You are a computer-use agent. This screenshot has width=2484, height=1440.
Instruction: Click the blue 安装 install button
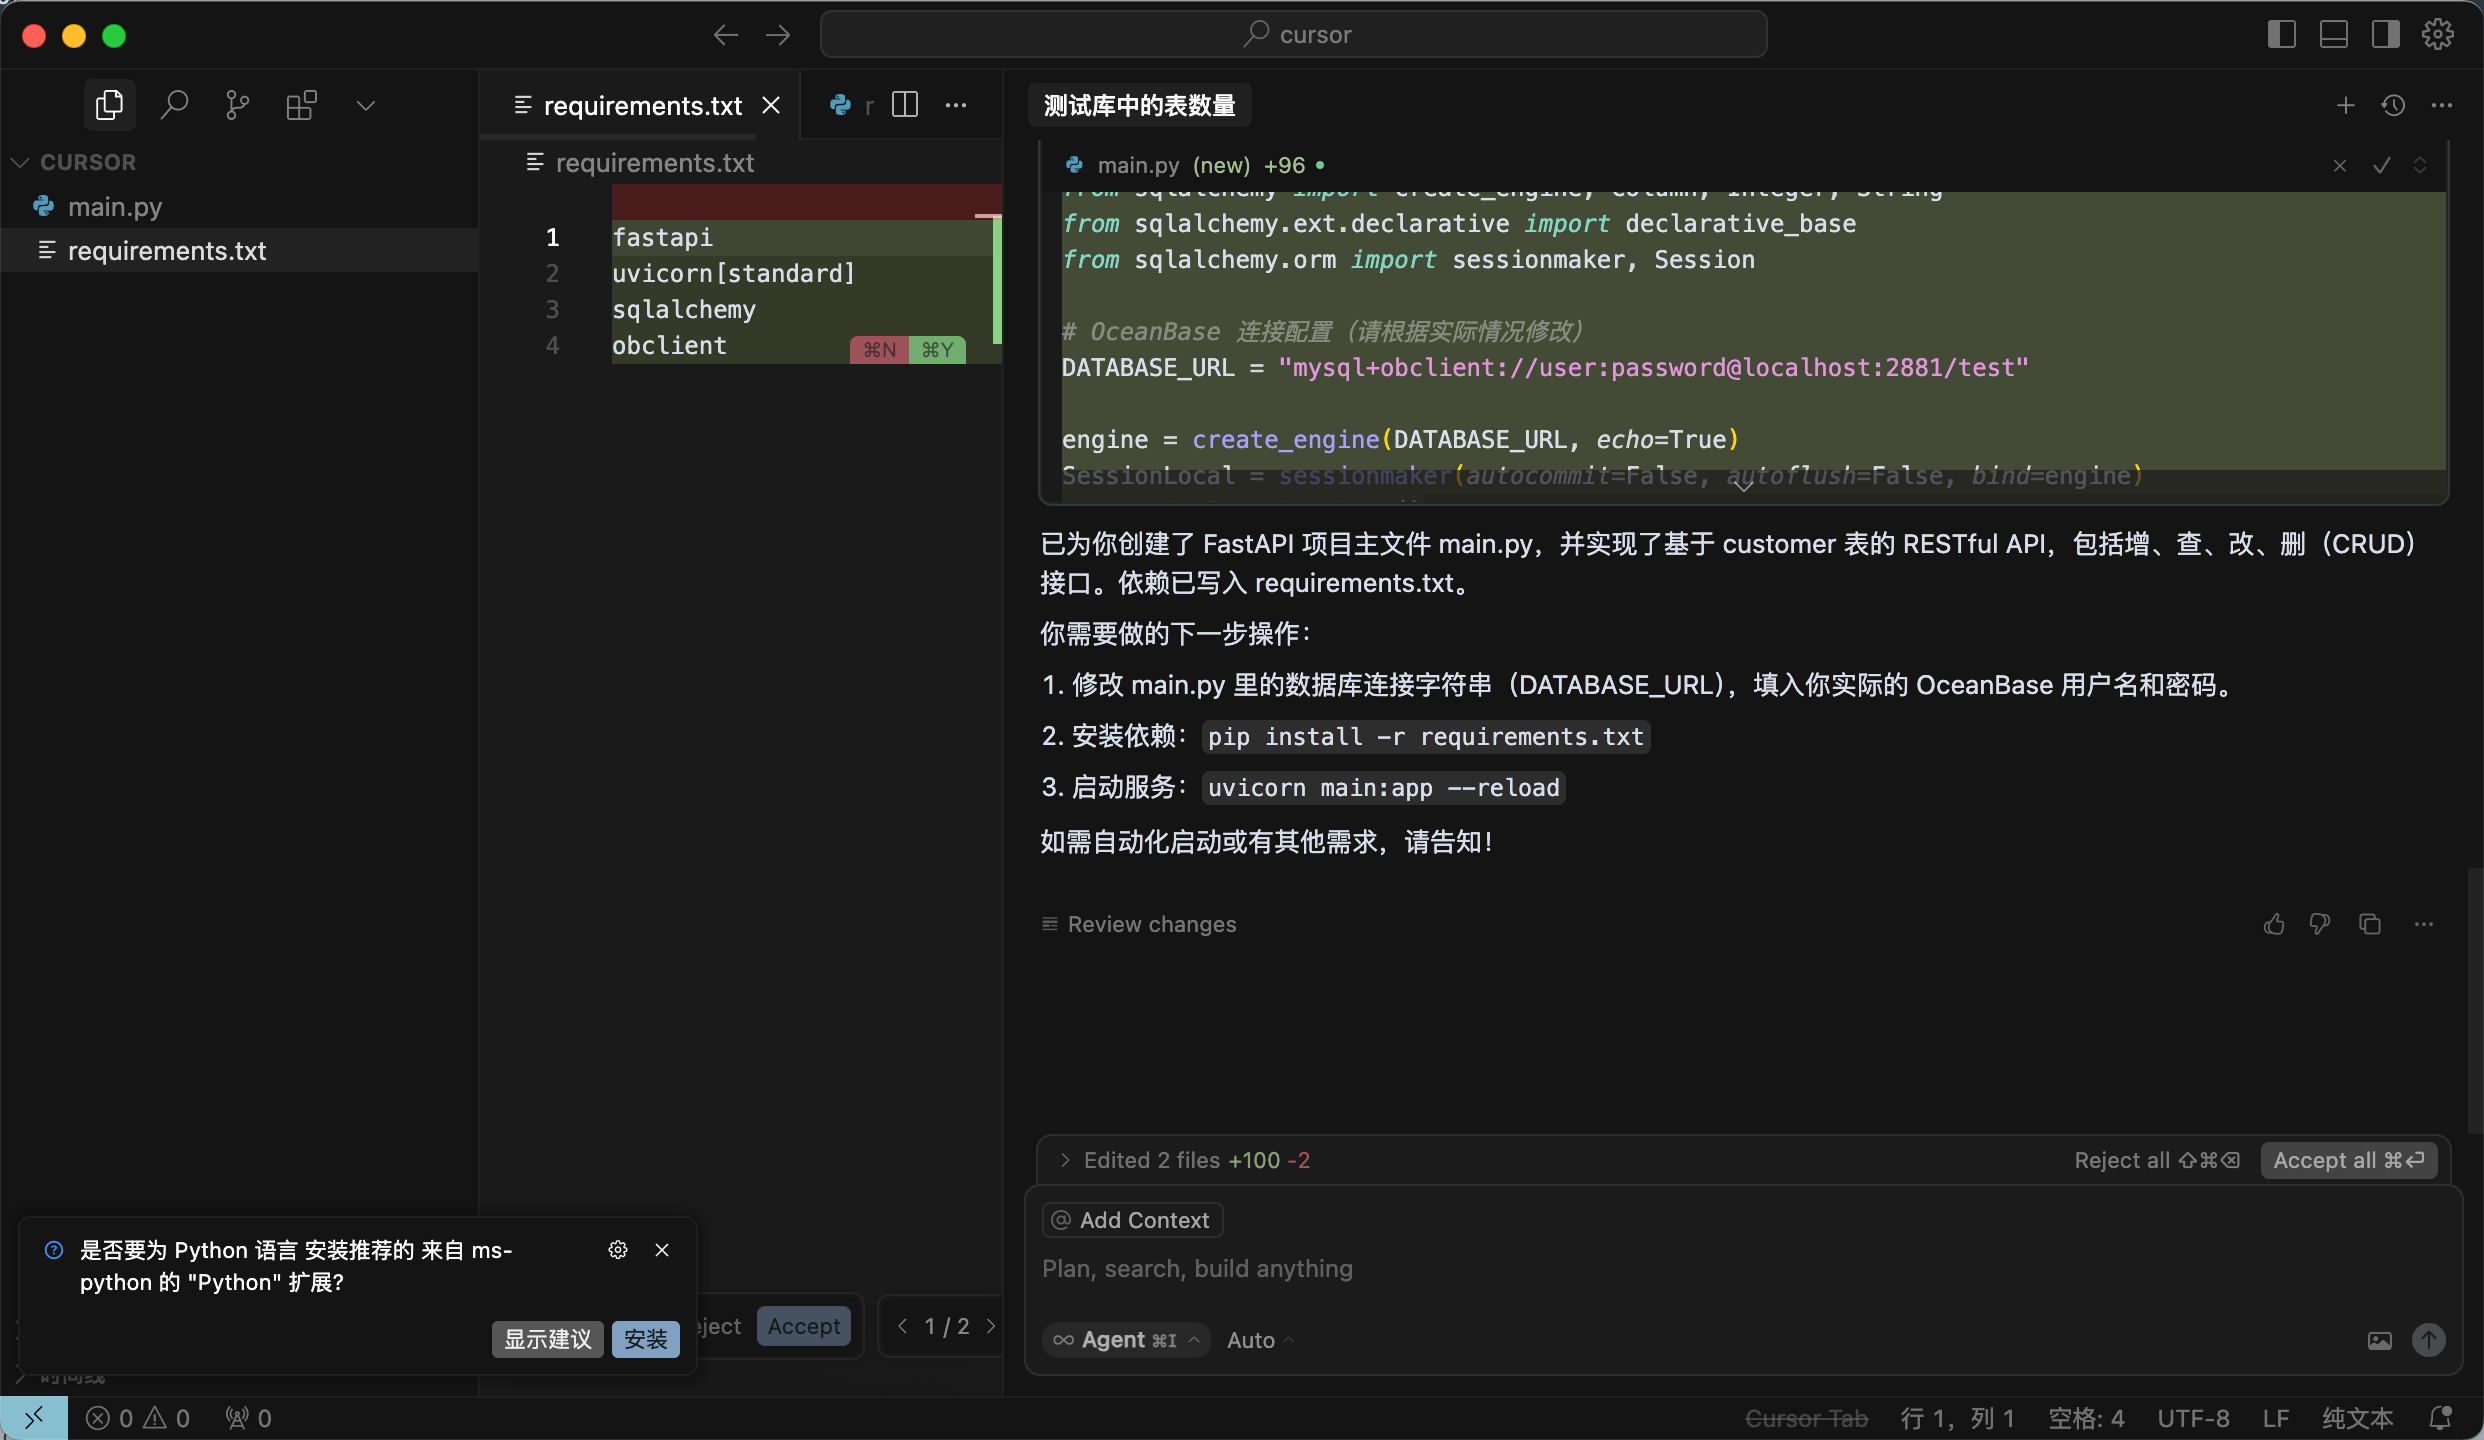(645, 1339)
